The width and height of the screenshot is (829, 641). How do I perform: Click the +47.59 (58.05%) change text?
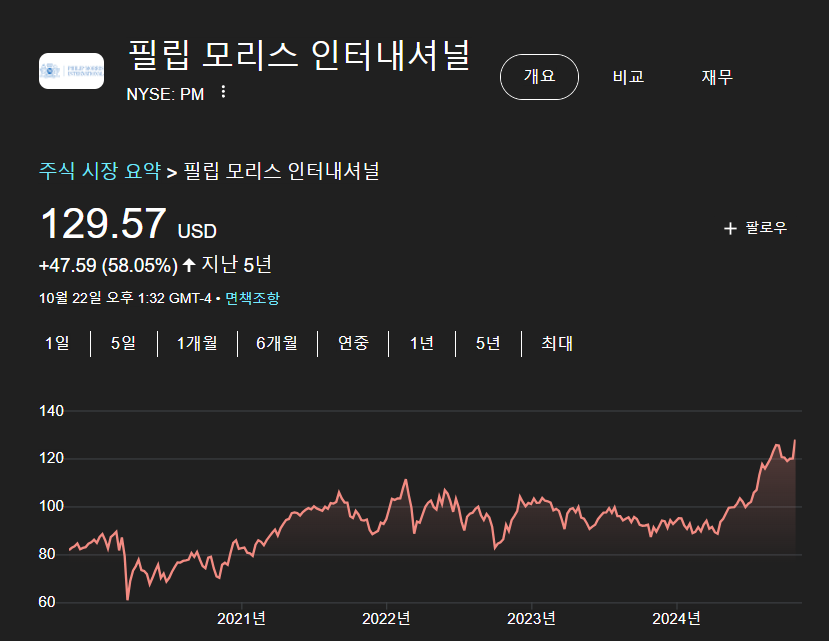click(108, 265)
